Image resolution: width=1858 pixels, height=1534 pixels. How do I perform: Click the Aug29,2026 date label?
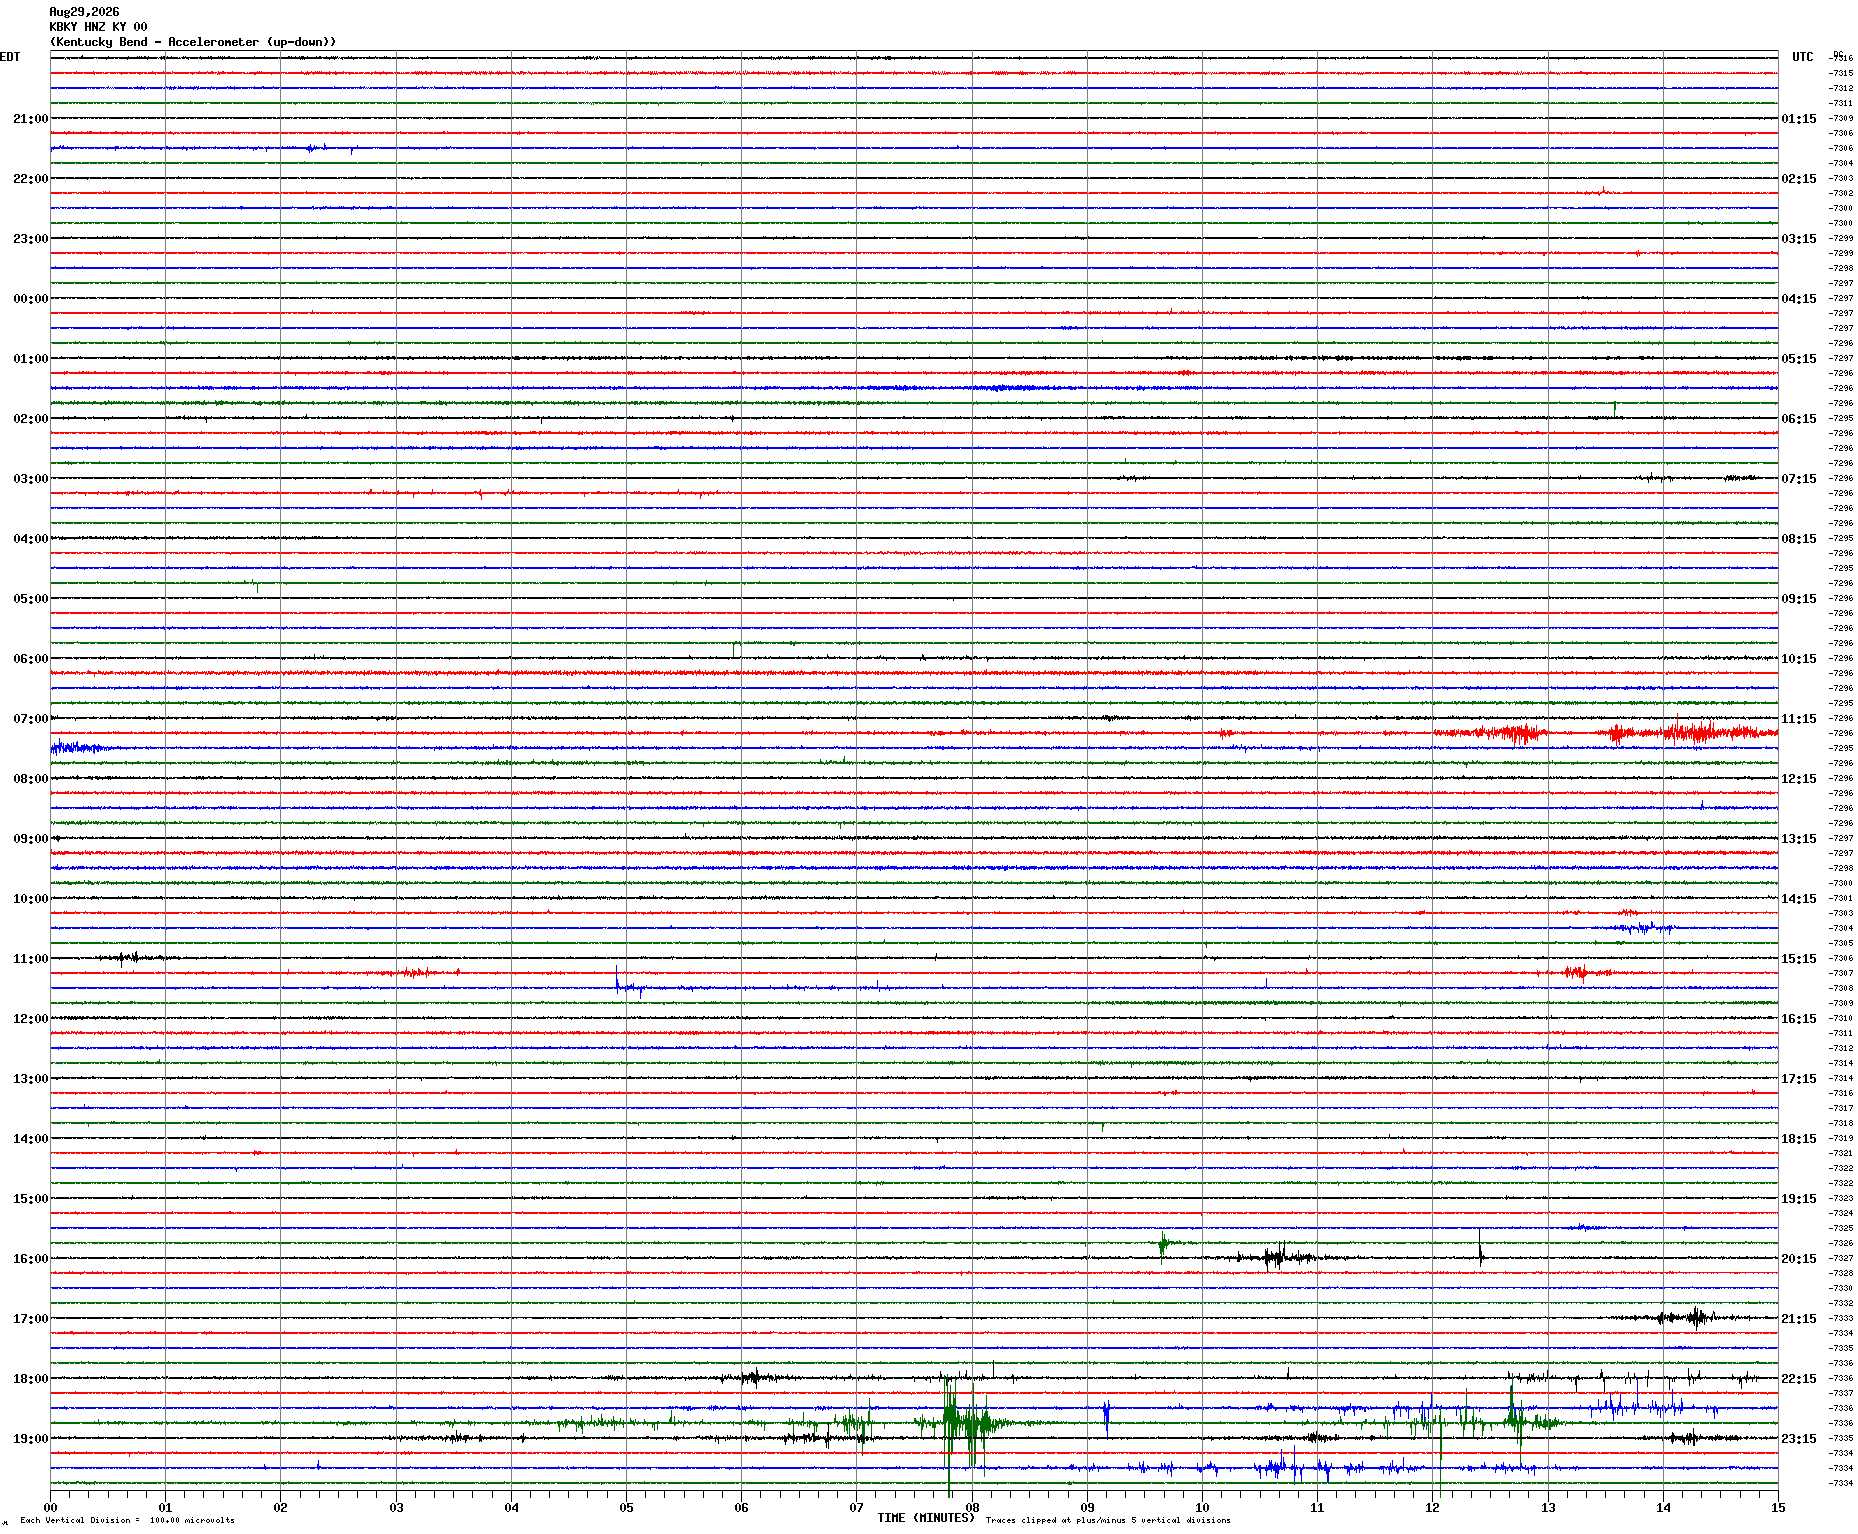pyautogui.click(x=84, y=12)
